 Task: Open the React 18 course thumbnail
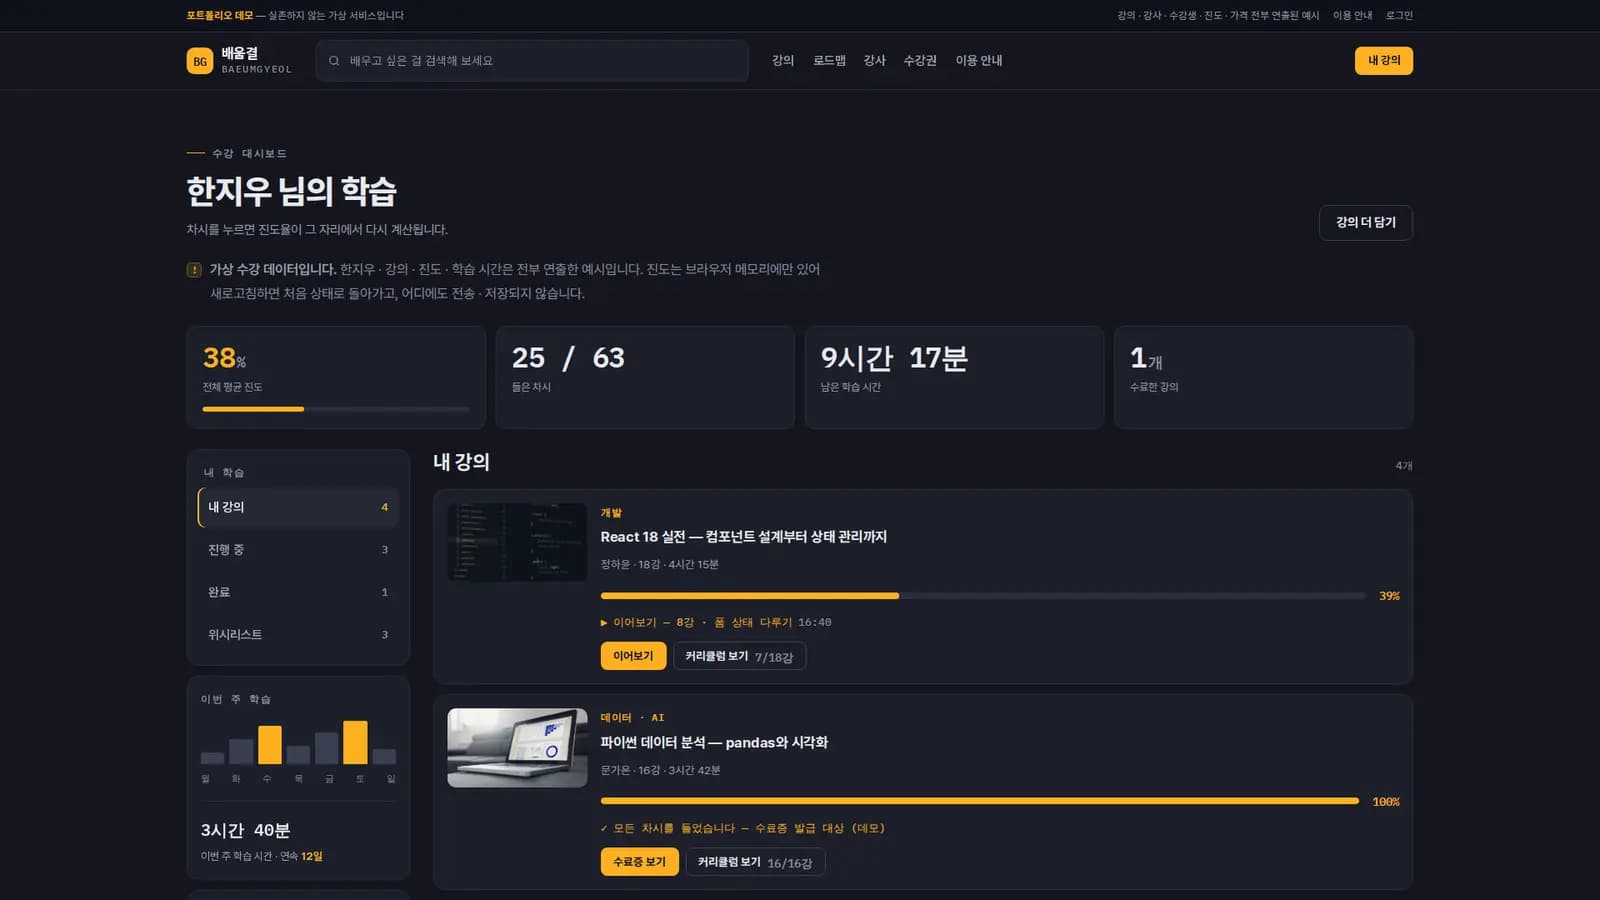pyautogui.click(x=517, y=542)
